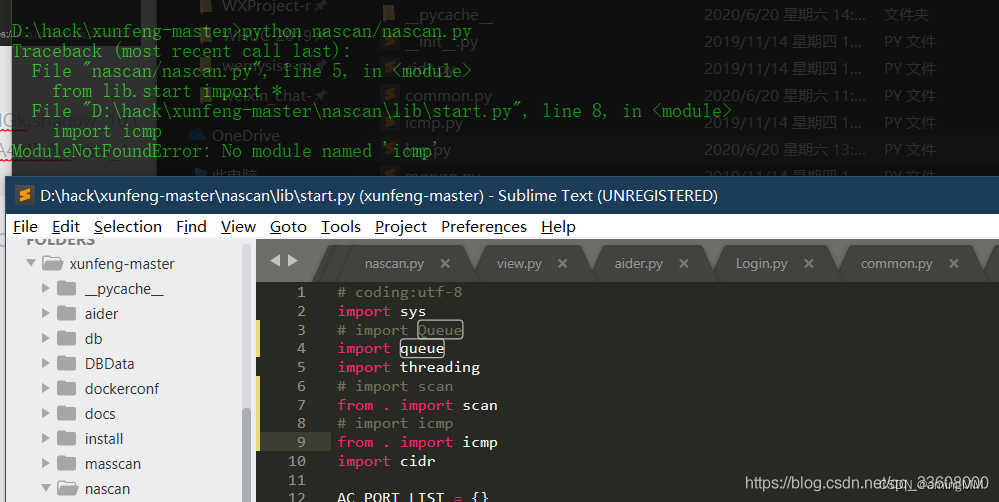Click OneDrive in background Explorer window
Viewport: 999px width, 502px height.
click(245, 136)
